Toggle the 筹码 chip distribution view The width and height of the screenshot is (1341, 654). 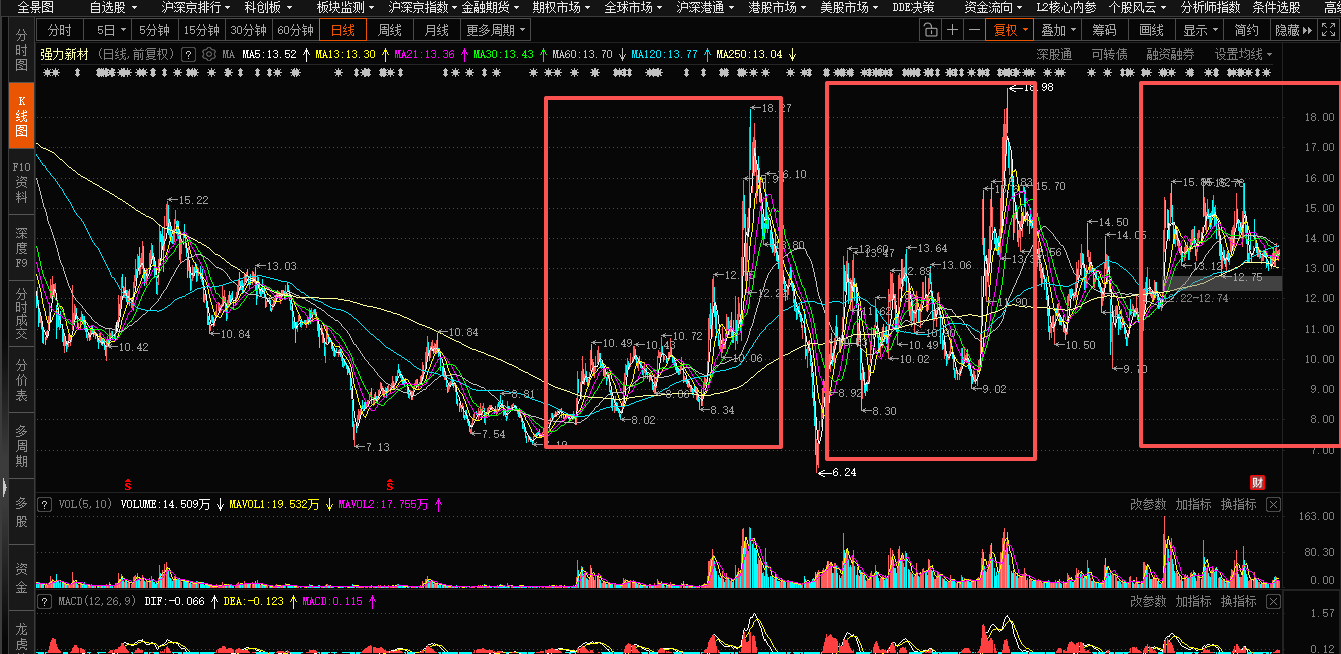click(1104, 30)
